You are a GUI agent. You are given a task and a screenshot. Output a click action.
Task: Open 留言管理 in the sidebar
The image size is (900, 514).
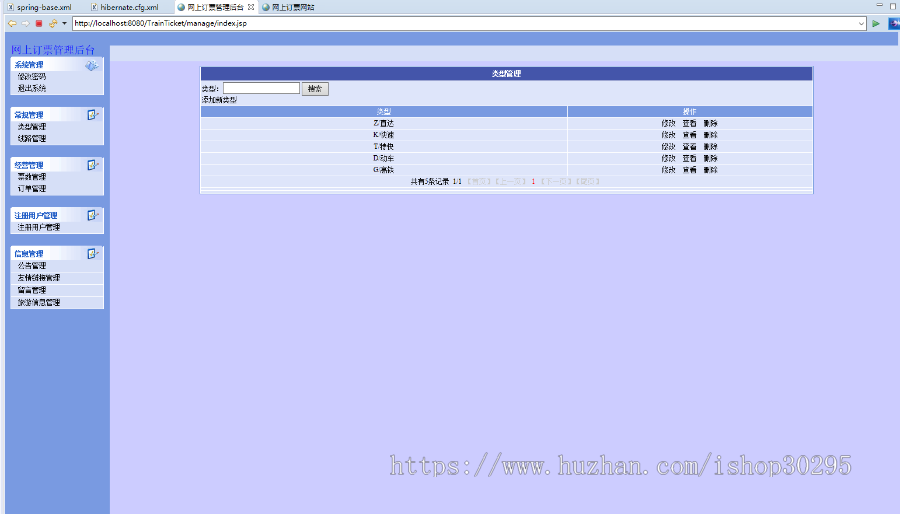click(x=32, y=290)
